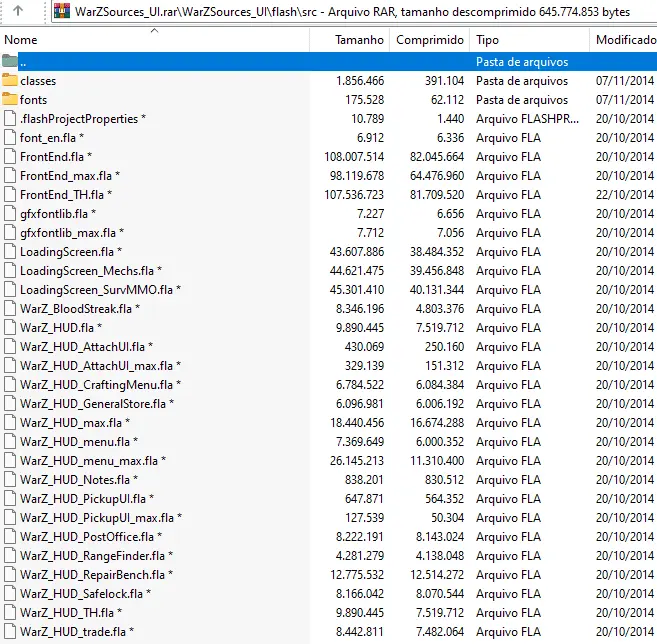Click compressed value 12.514.272 of WarZ_HUD_RepairBench.fla

pos(437,574)
